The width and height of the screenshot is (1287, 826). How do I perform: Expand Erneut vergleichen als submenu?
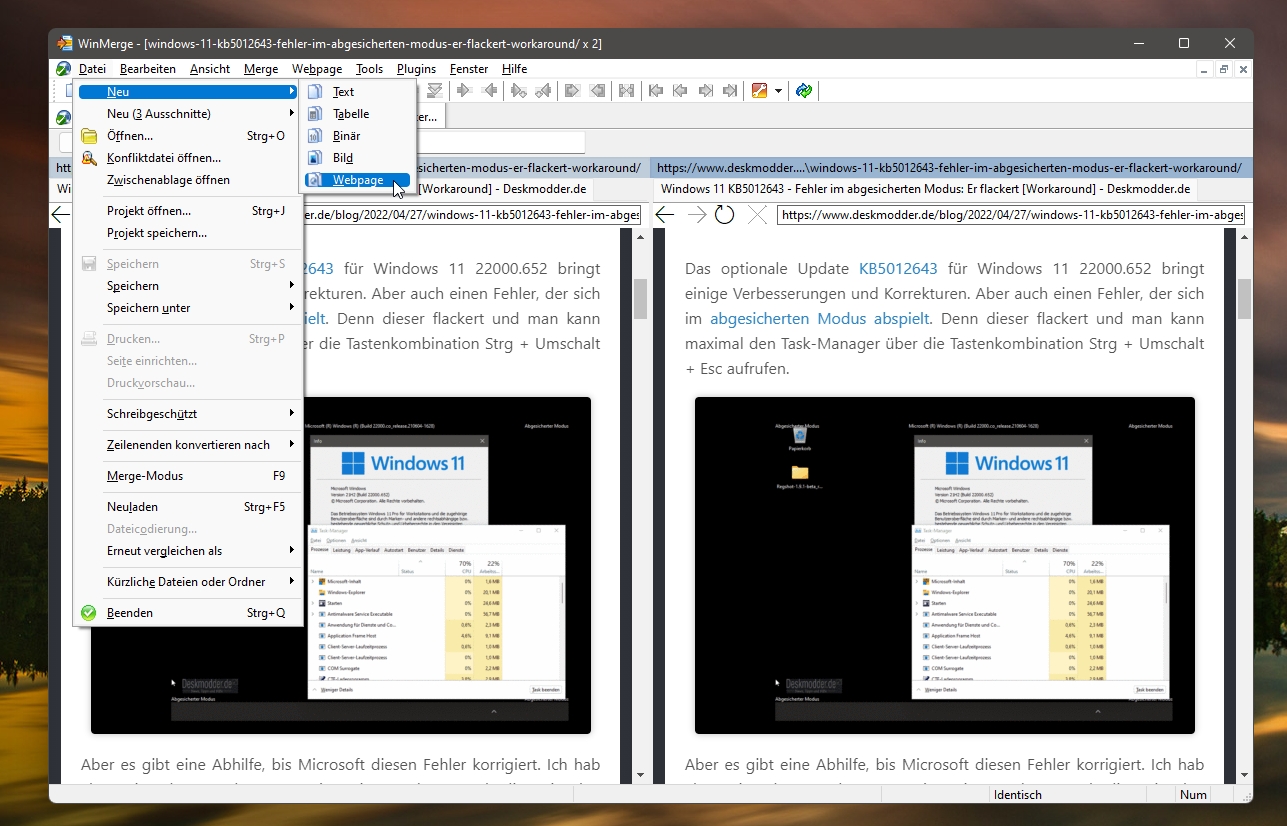(x=188, y=551)
